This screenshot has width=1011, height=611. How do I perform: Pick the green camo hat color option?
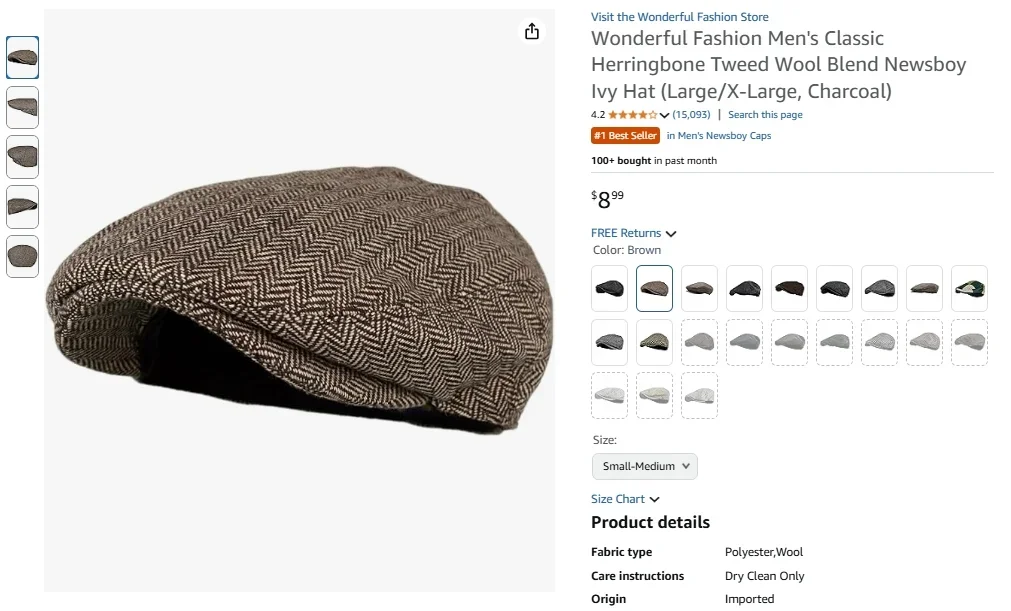click(969, 288)
